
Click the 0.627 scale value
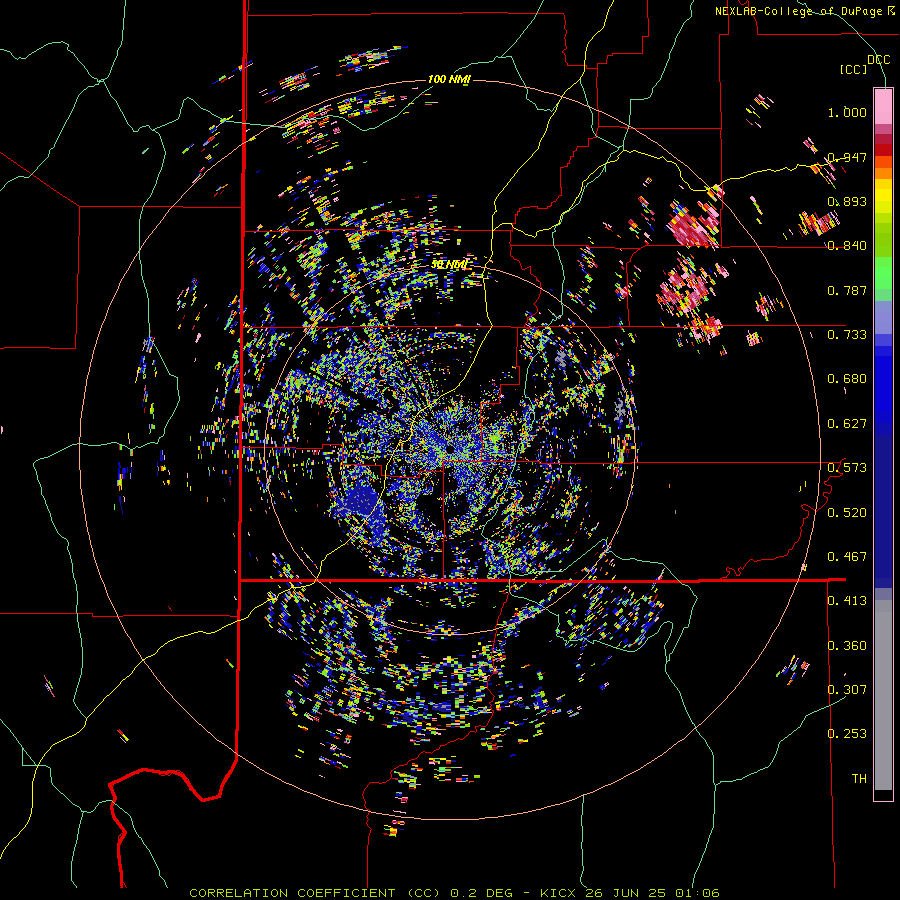coord(847,424)
